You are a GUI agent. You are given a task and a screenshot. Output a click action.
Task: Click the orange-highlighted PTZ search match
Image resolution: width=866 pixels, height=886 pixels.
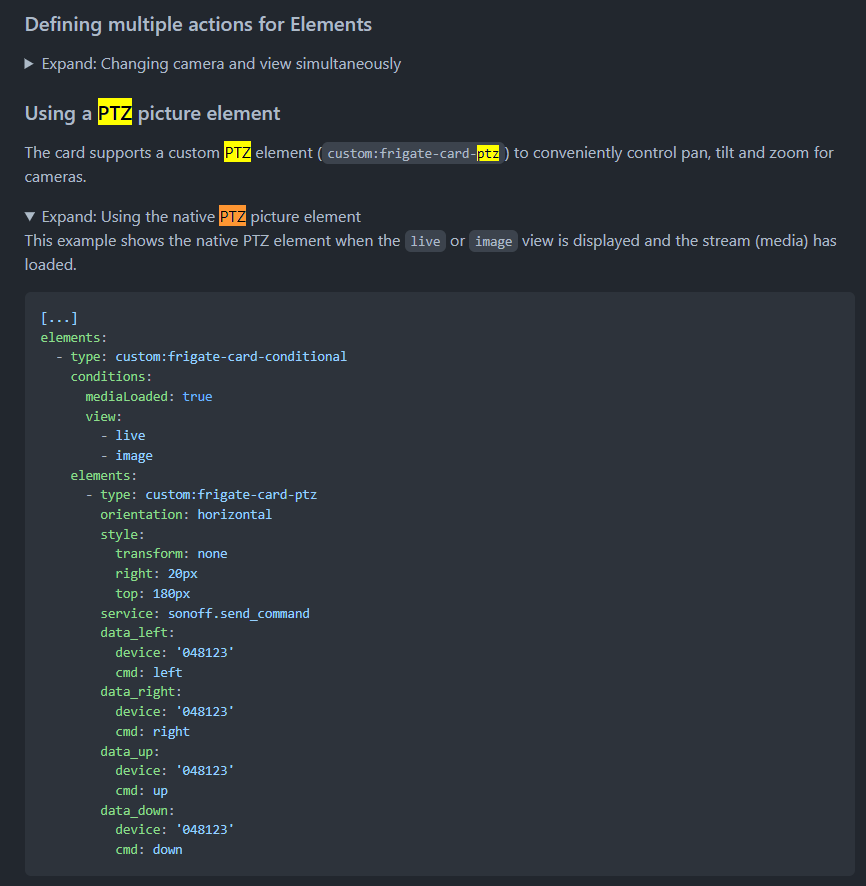pos(232,216)
